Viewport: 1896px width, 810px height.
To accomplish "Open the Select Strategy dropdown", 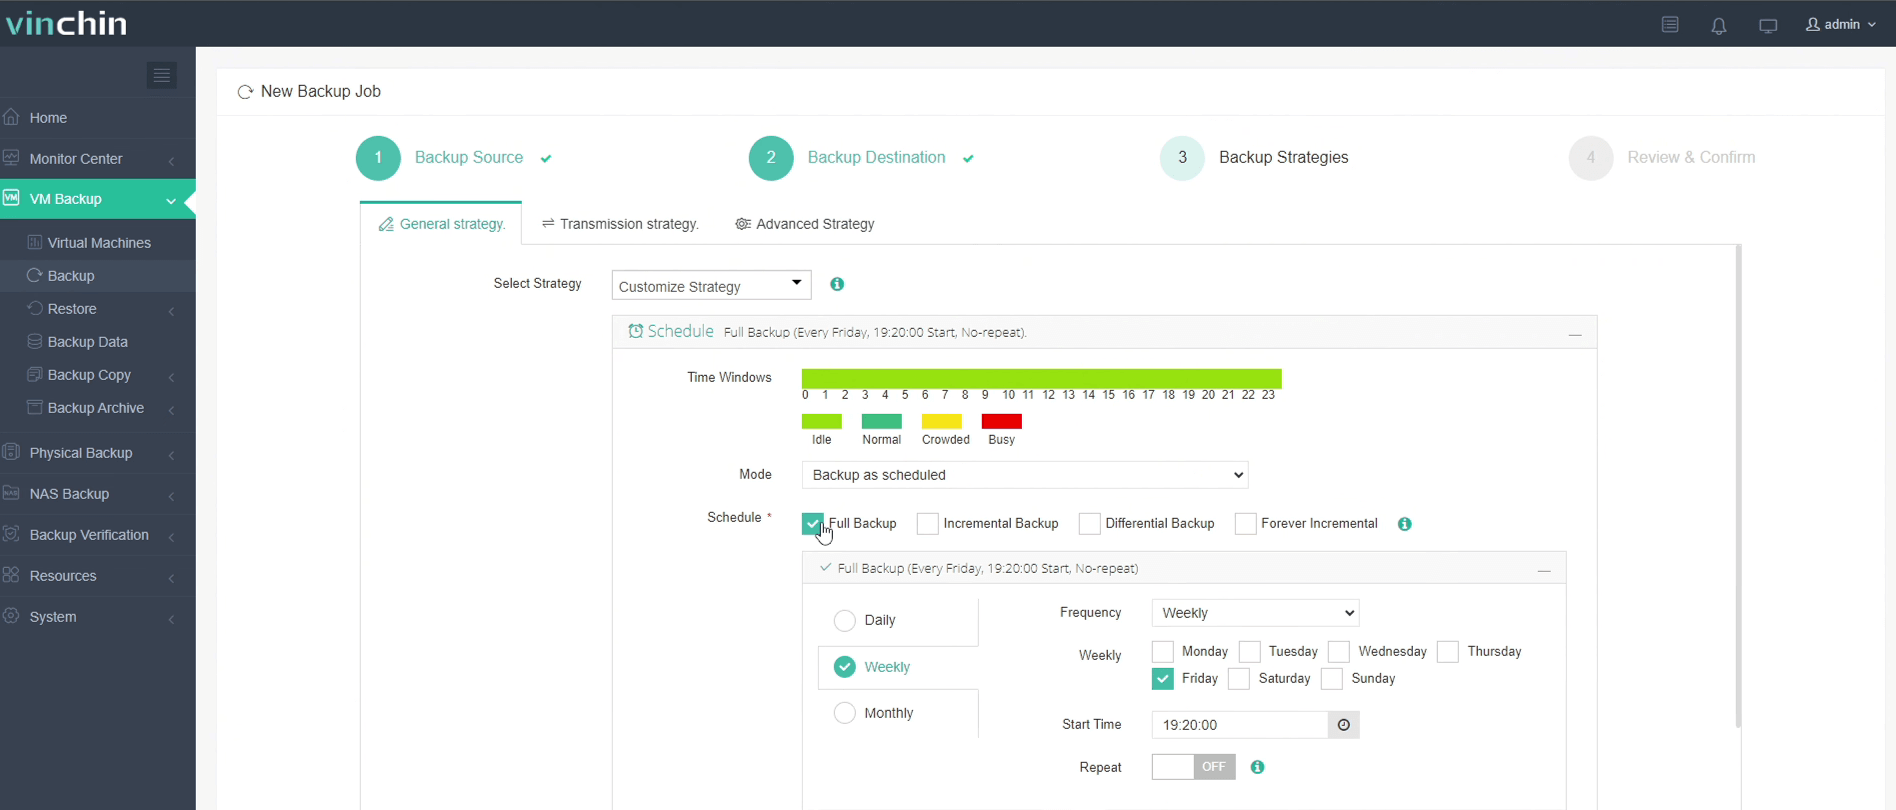I will pos(711,285).
